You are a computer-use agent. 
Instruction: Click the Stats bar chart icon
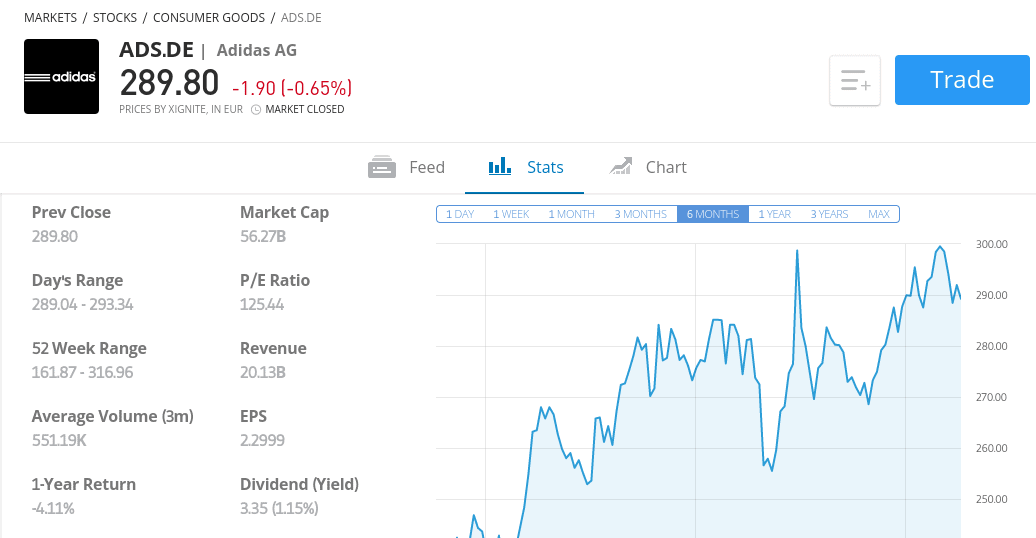(x=500, y=166)
